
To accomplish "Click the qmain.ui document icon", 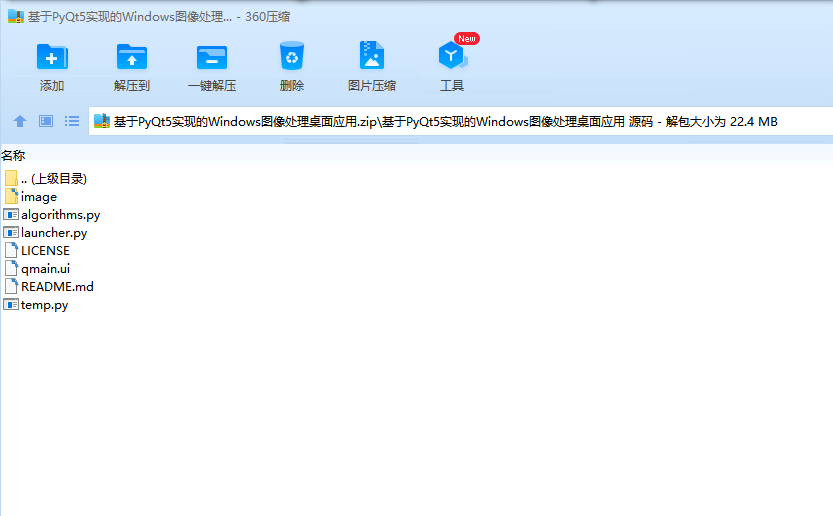I will pos(11,268).
